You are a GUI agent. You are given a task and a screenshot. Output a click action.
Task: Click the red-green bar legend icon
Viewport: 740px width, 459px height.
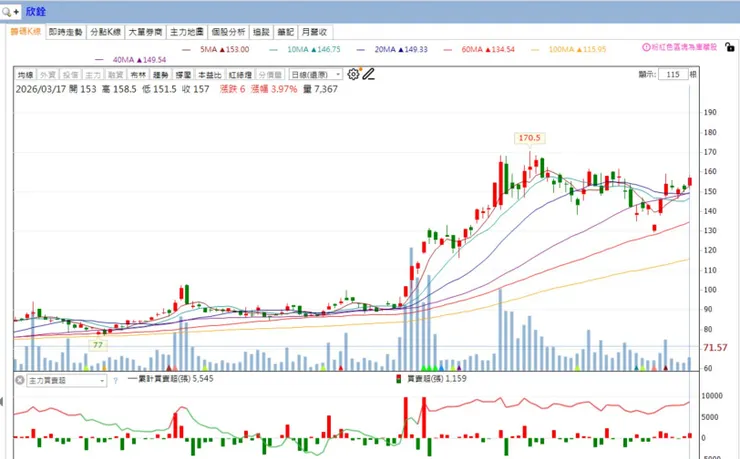click(x=399, y=379)
